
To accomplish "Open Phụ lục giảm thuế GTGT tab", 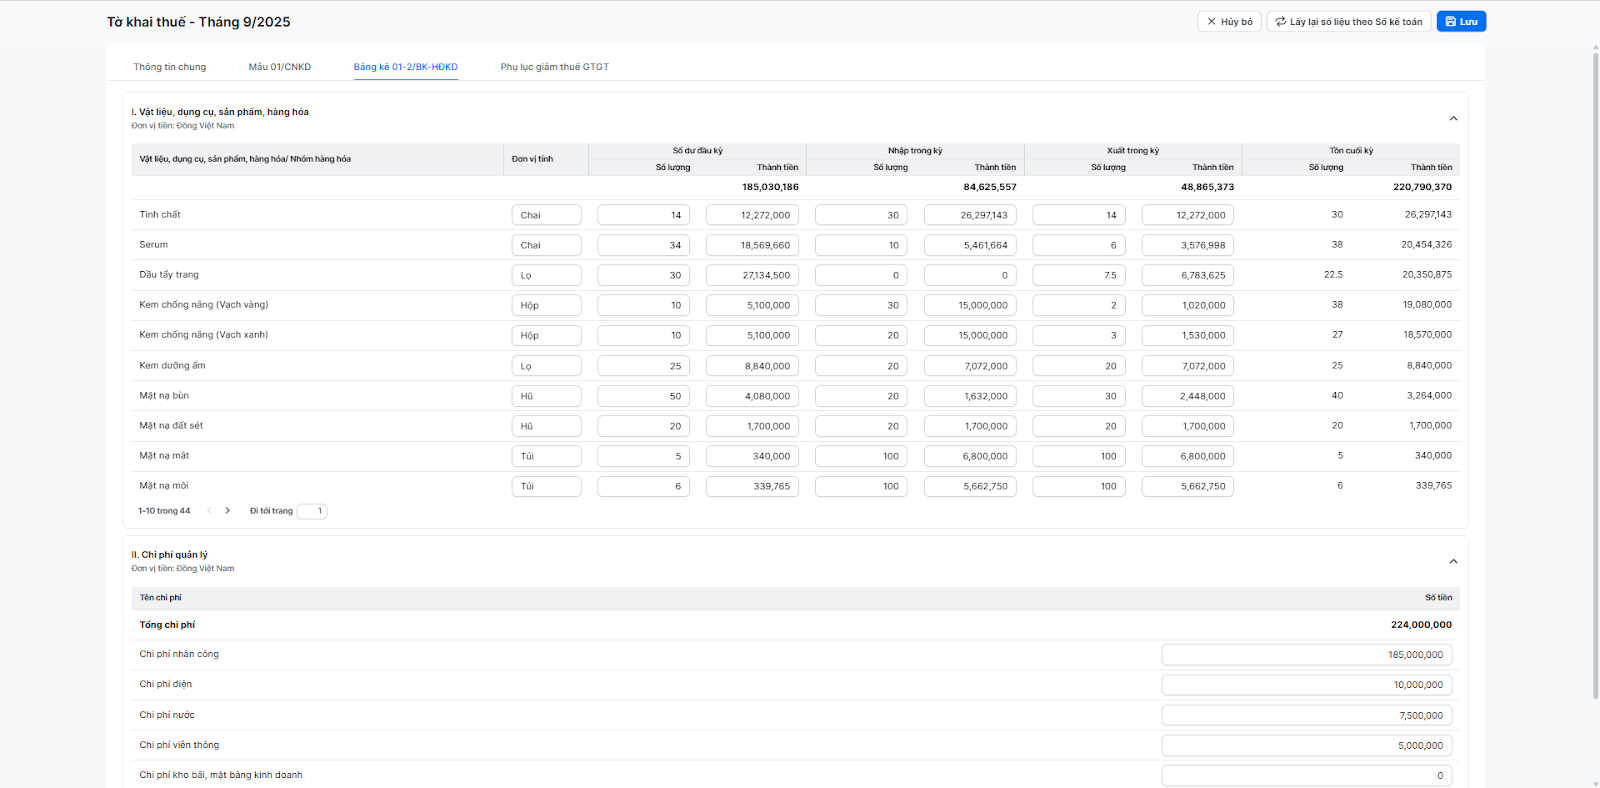I will click(554, 67).
